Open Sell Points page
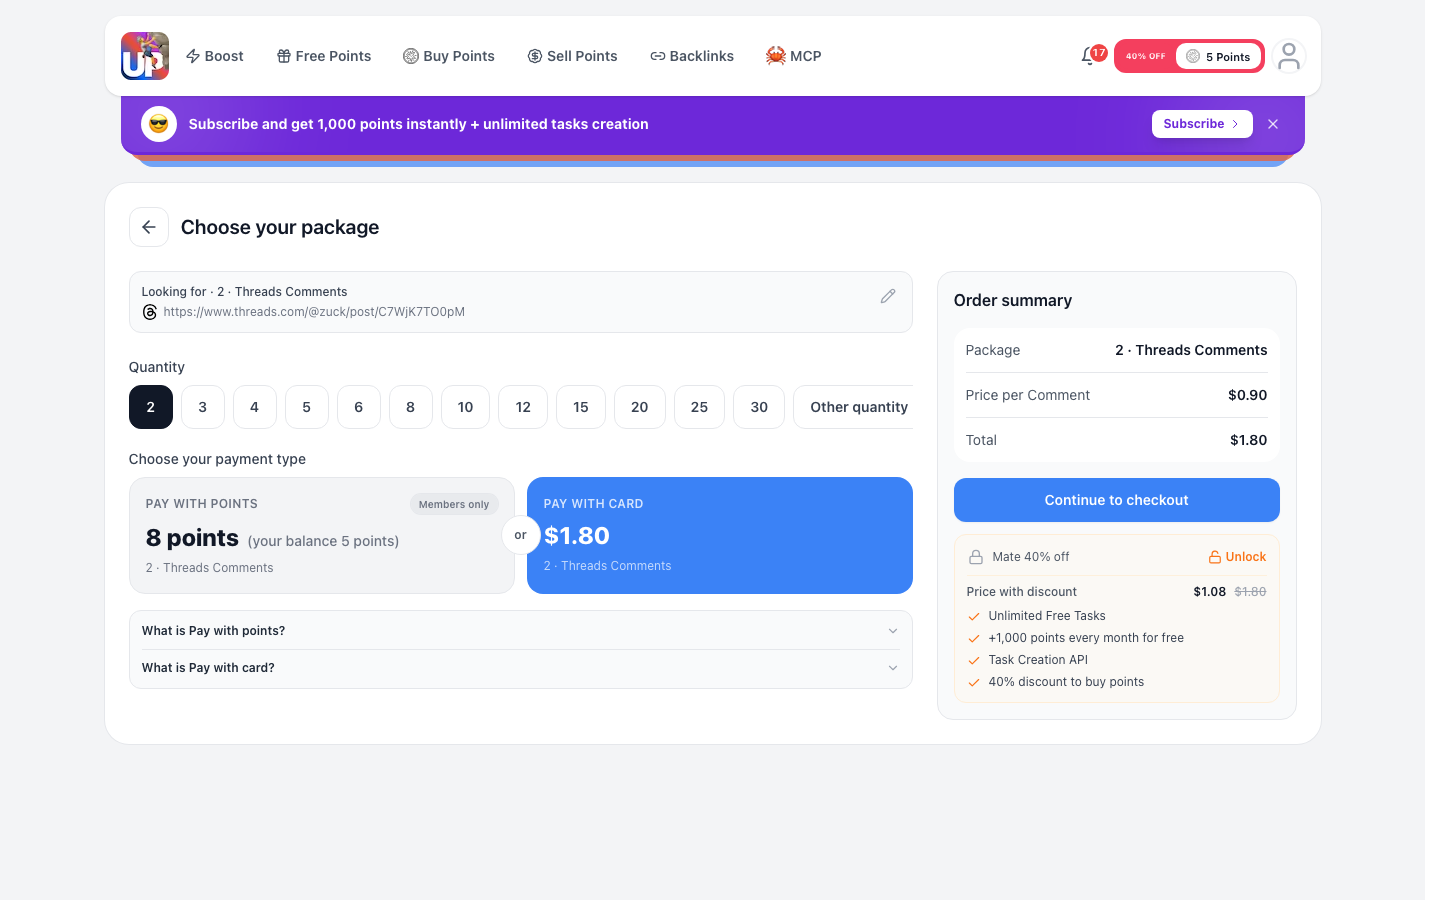Image resolution: width=1440 pixels, height=900 pixels. pyautogui.click(x=573, y=56)
